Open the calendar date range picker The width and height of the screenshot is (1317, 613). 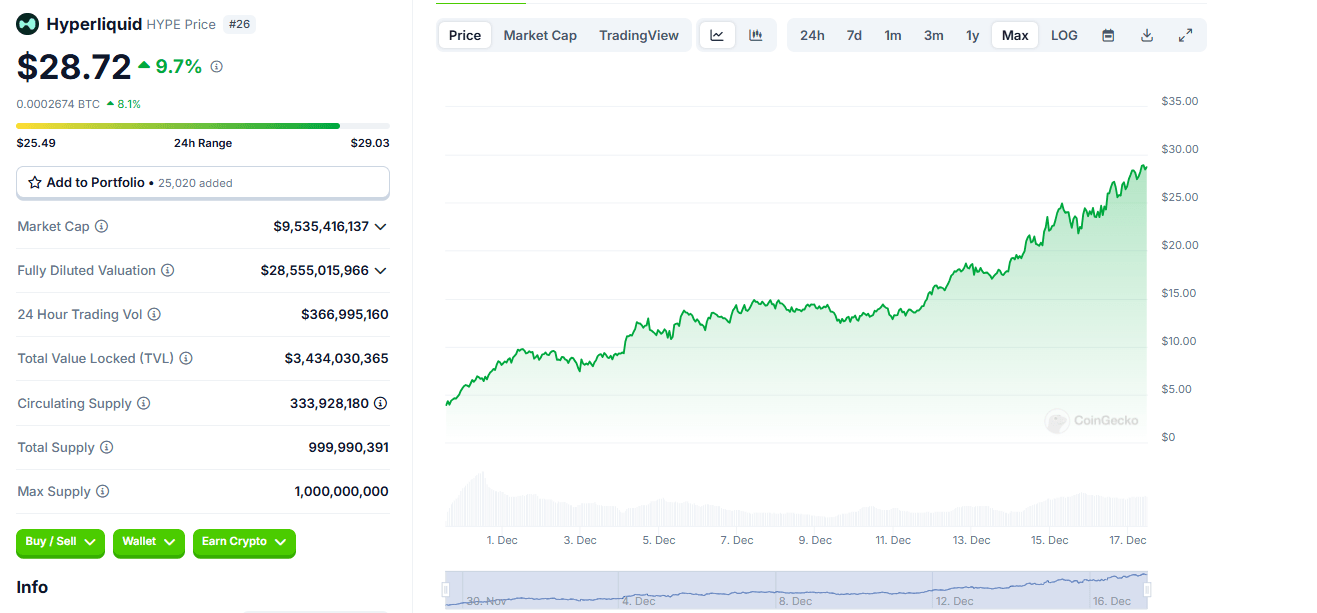[1107, 34]
